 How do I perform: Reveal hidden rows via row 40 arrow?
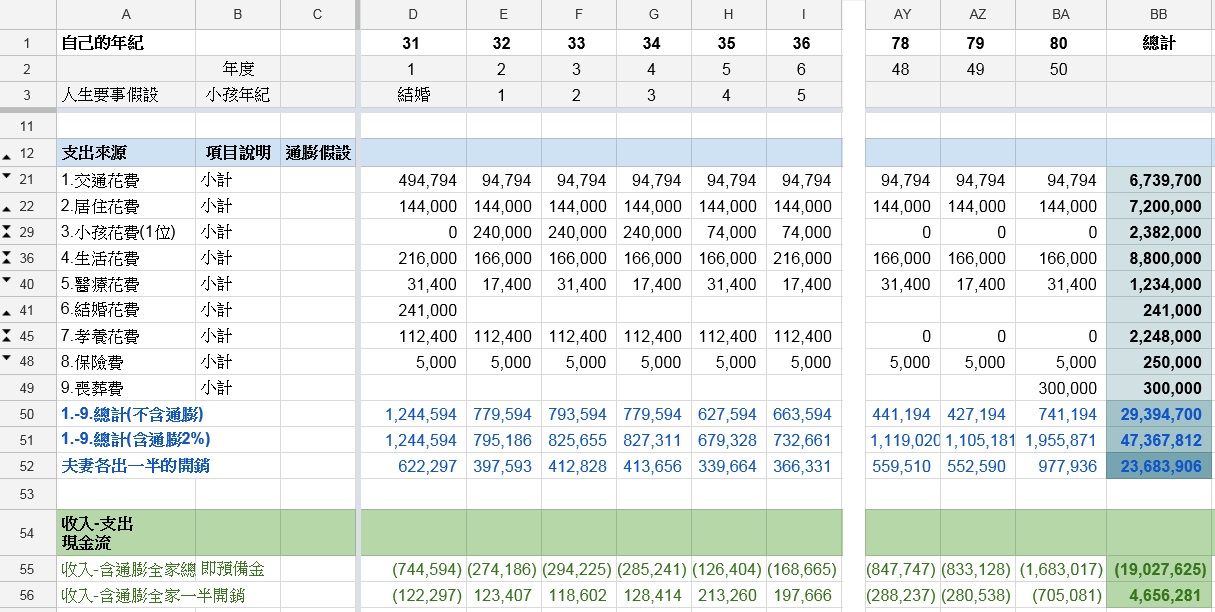pos(7,281)
